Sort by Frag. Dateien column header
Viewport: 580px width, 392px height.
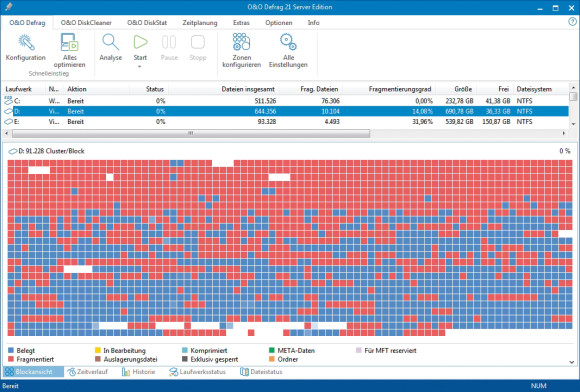pyautogui.click(x=319, y=89)
